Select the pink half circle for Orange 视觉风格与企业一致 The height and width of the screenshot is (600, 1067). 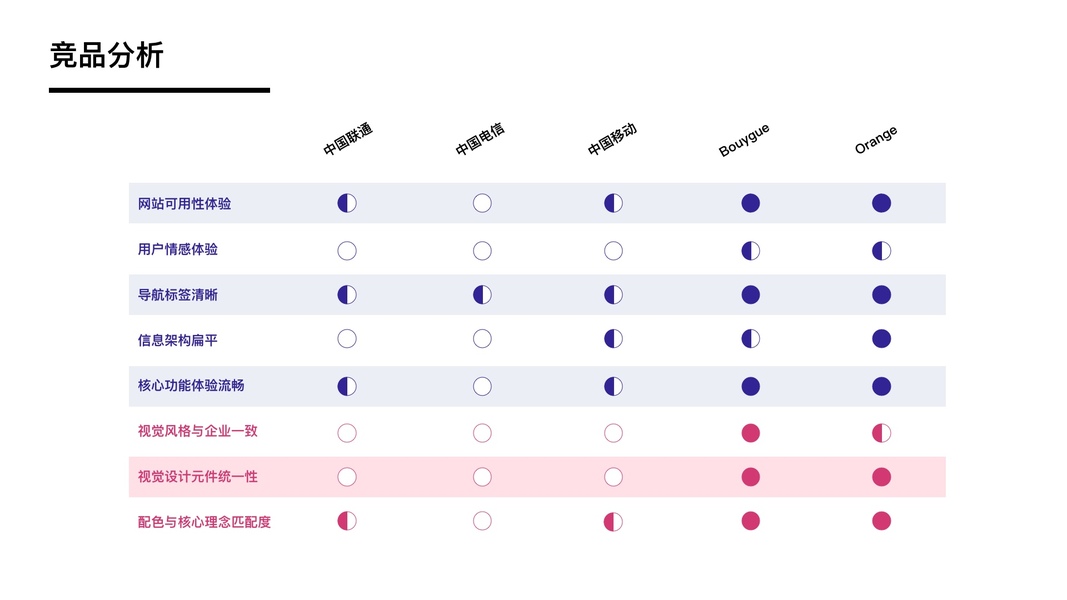pos(881,433)
